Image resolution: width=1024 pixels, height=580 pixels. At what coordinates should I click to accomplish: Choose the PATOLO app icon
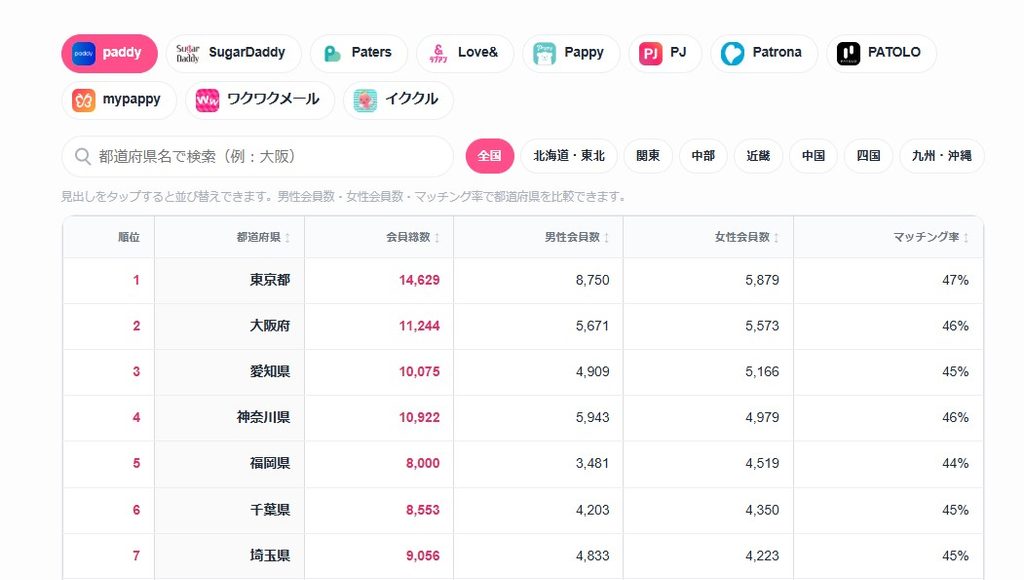848,54
